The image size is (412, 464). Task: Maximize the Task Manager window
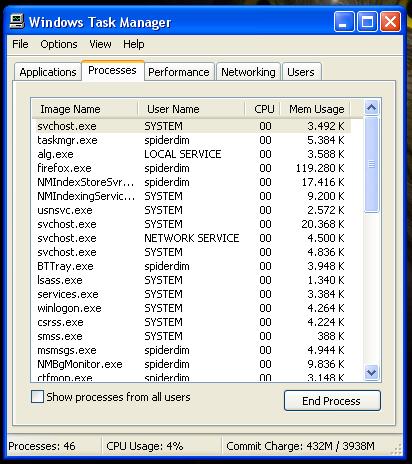coord(367,22)
